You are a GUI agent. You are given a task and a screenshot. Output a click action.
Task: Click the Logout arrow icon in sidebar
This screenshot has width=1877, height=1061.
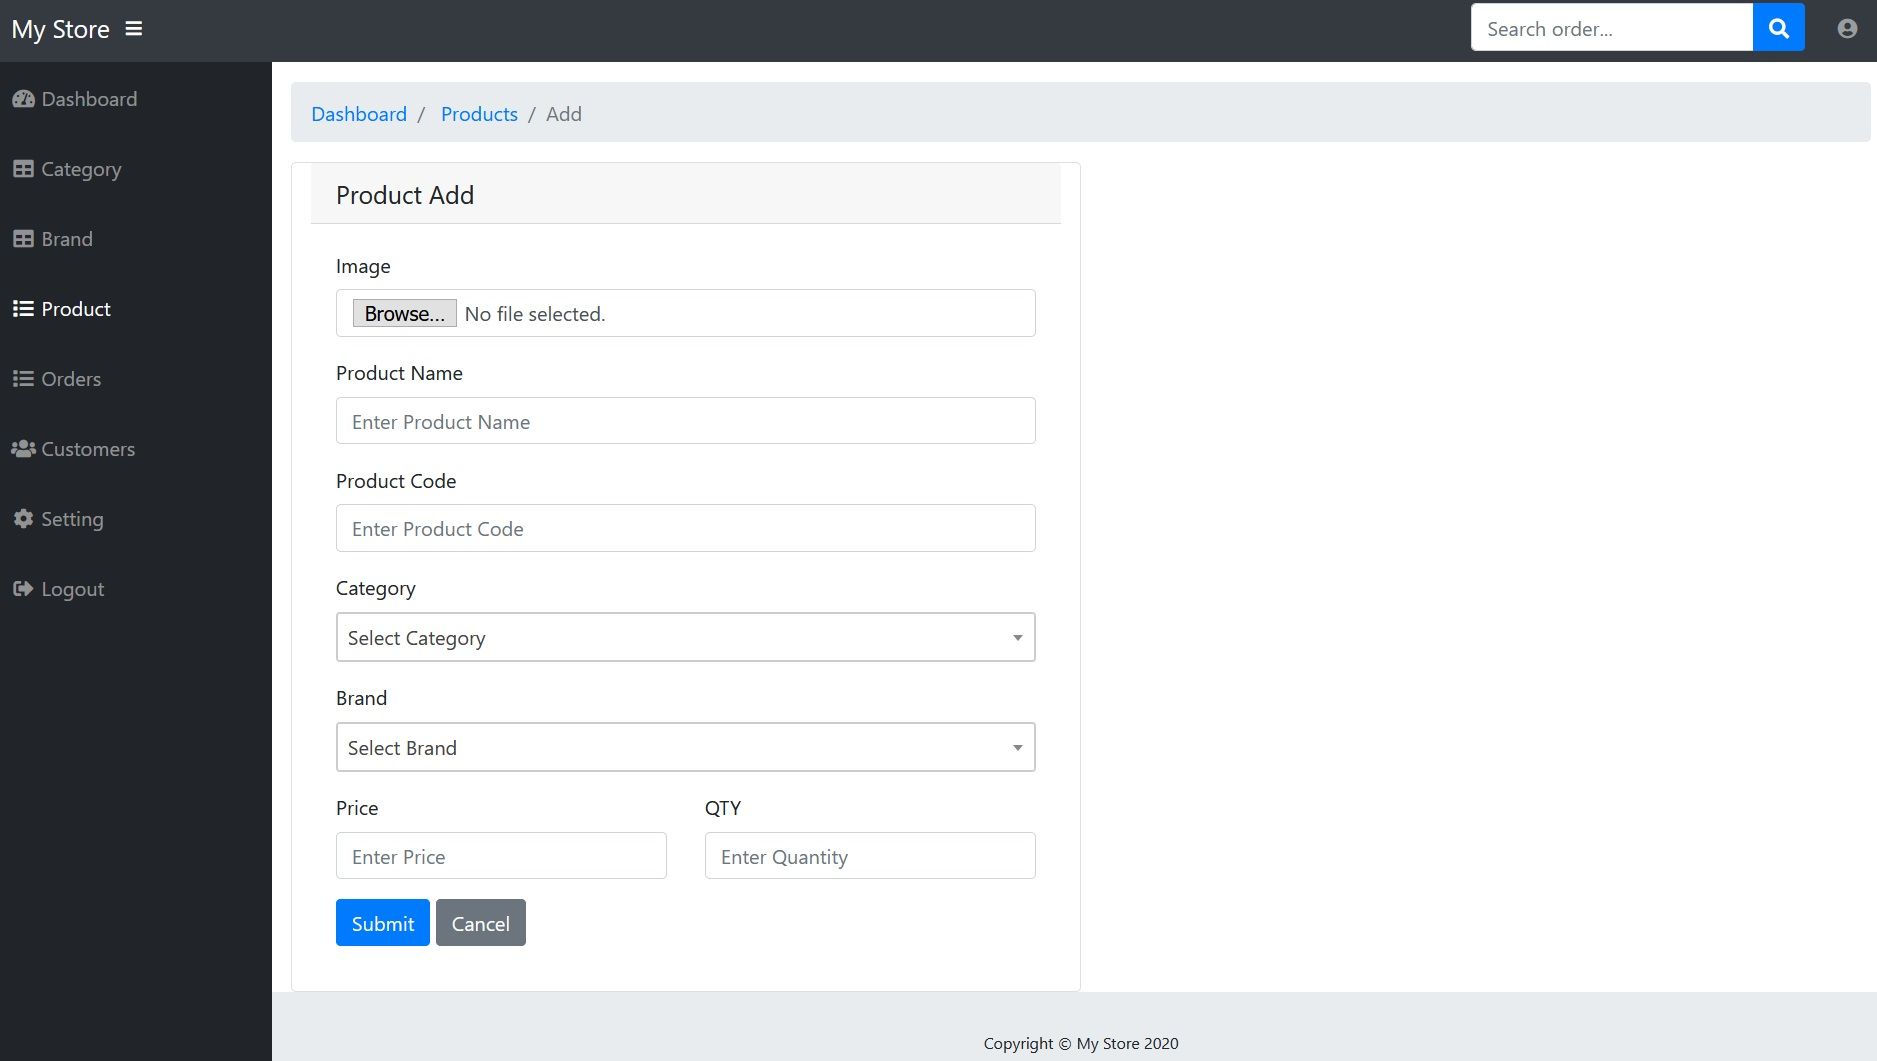click(x=23, y=589)
